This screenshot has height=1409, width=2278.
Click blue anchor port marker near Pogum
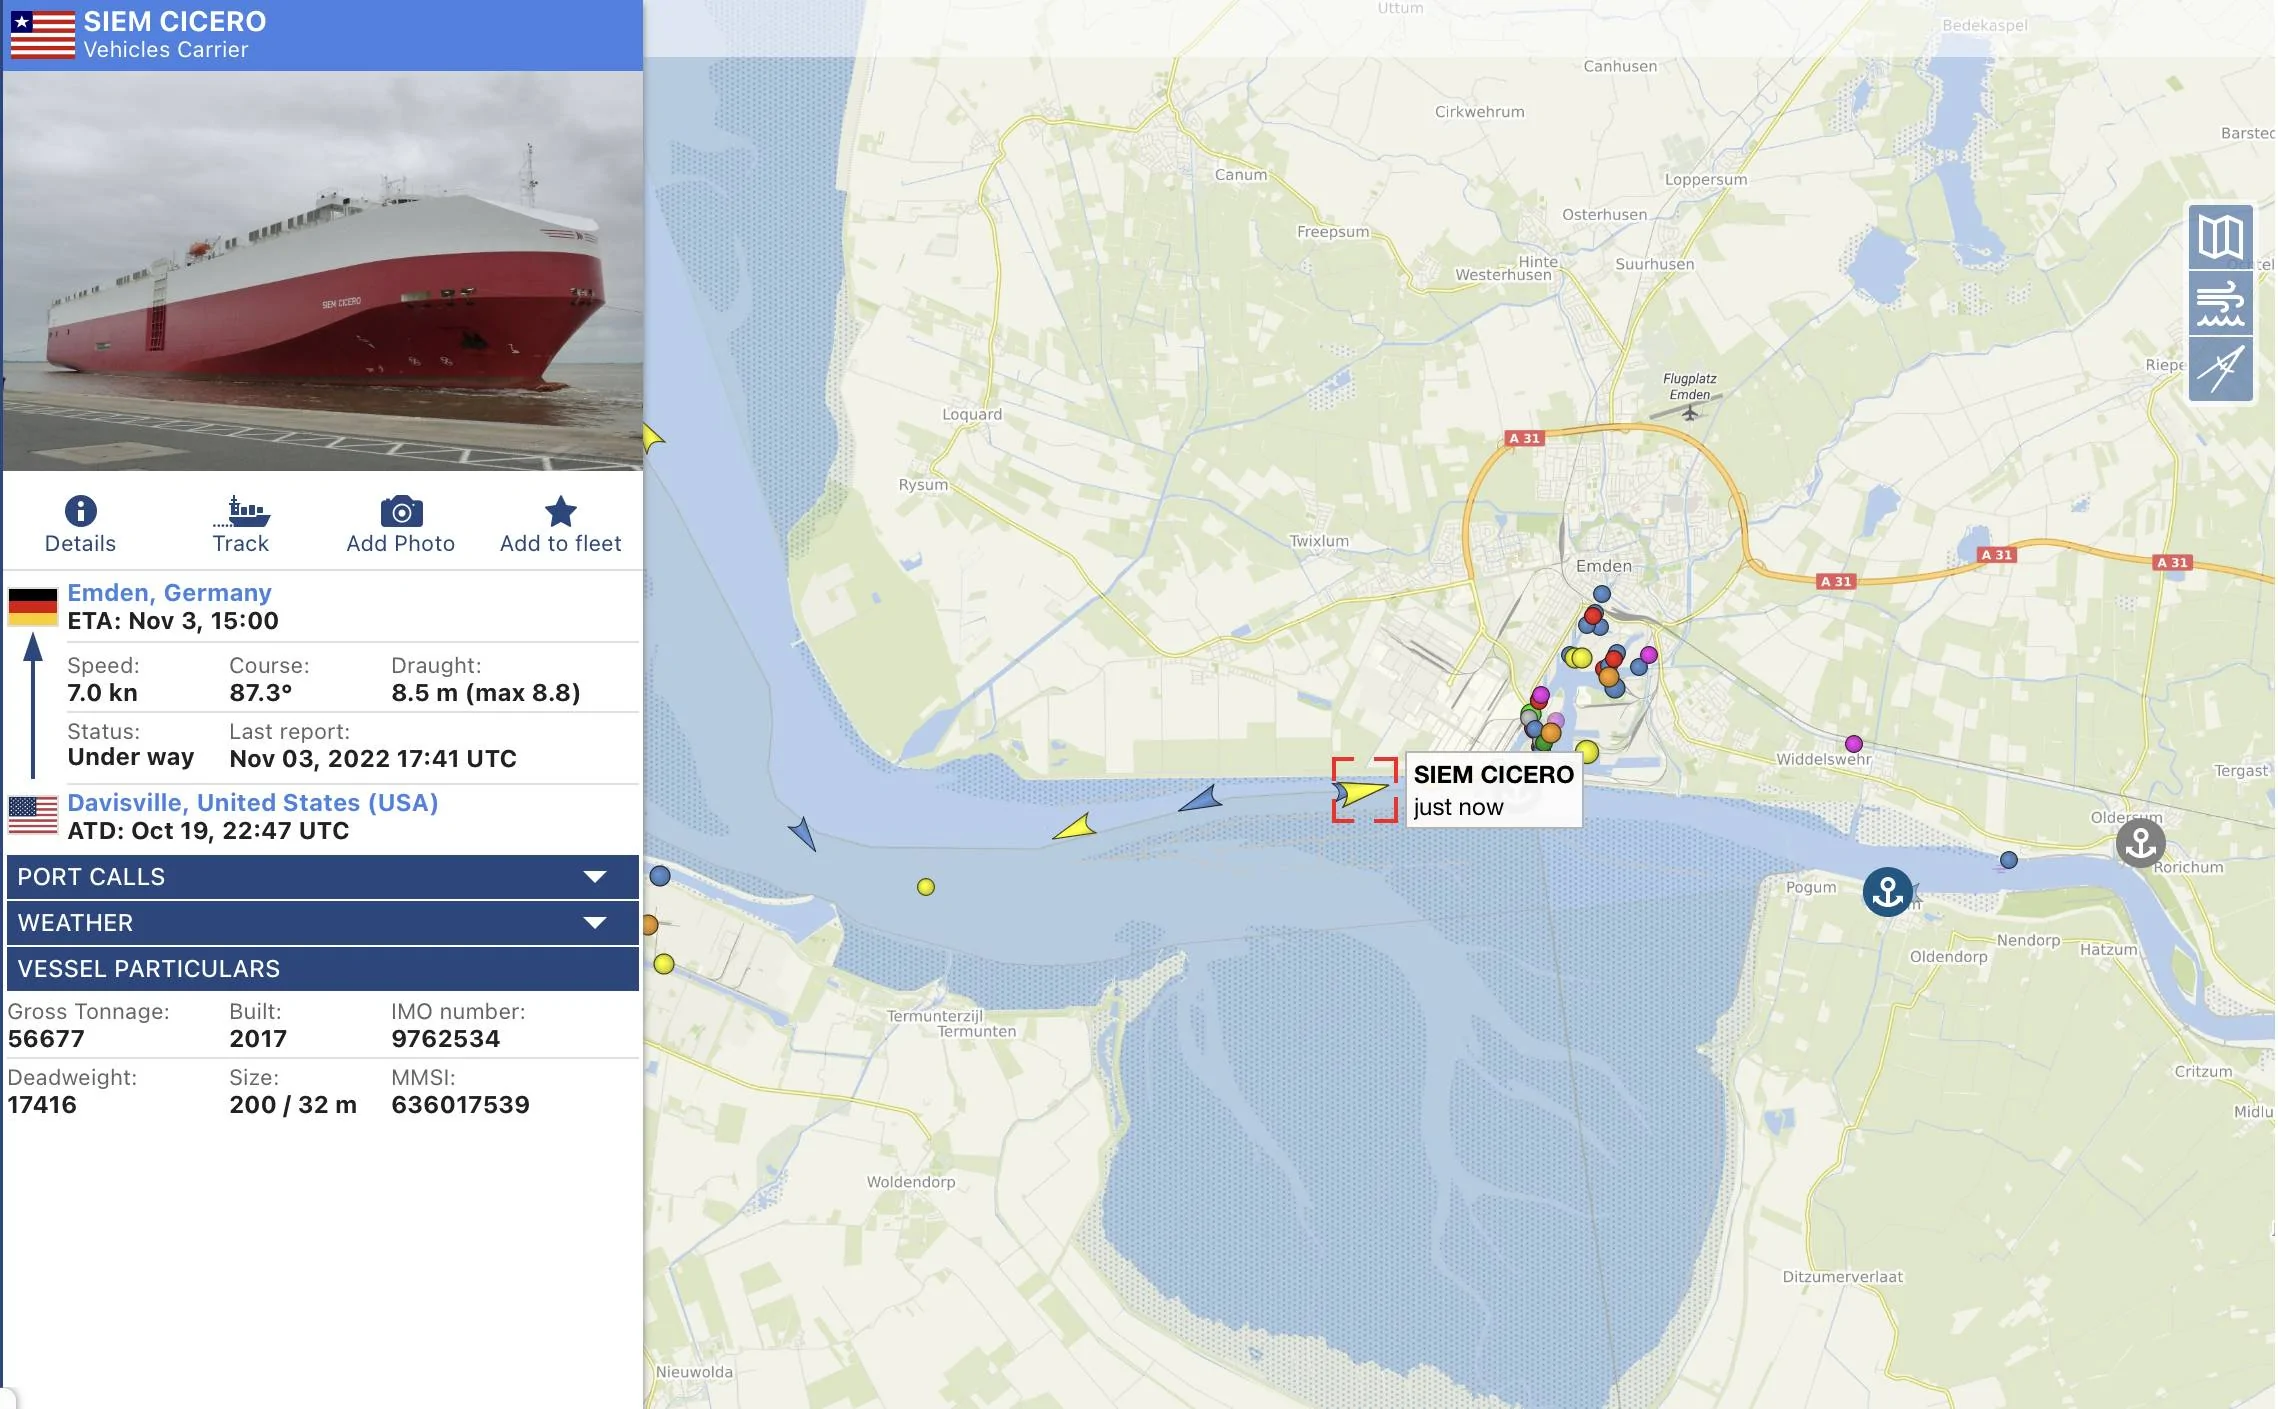tap(1887, 891)
